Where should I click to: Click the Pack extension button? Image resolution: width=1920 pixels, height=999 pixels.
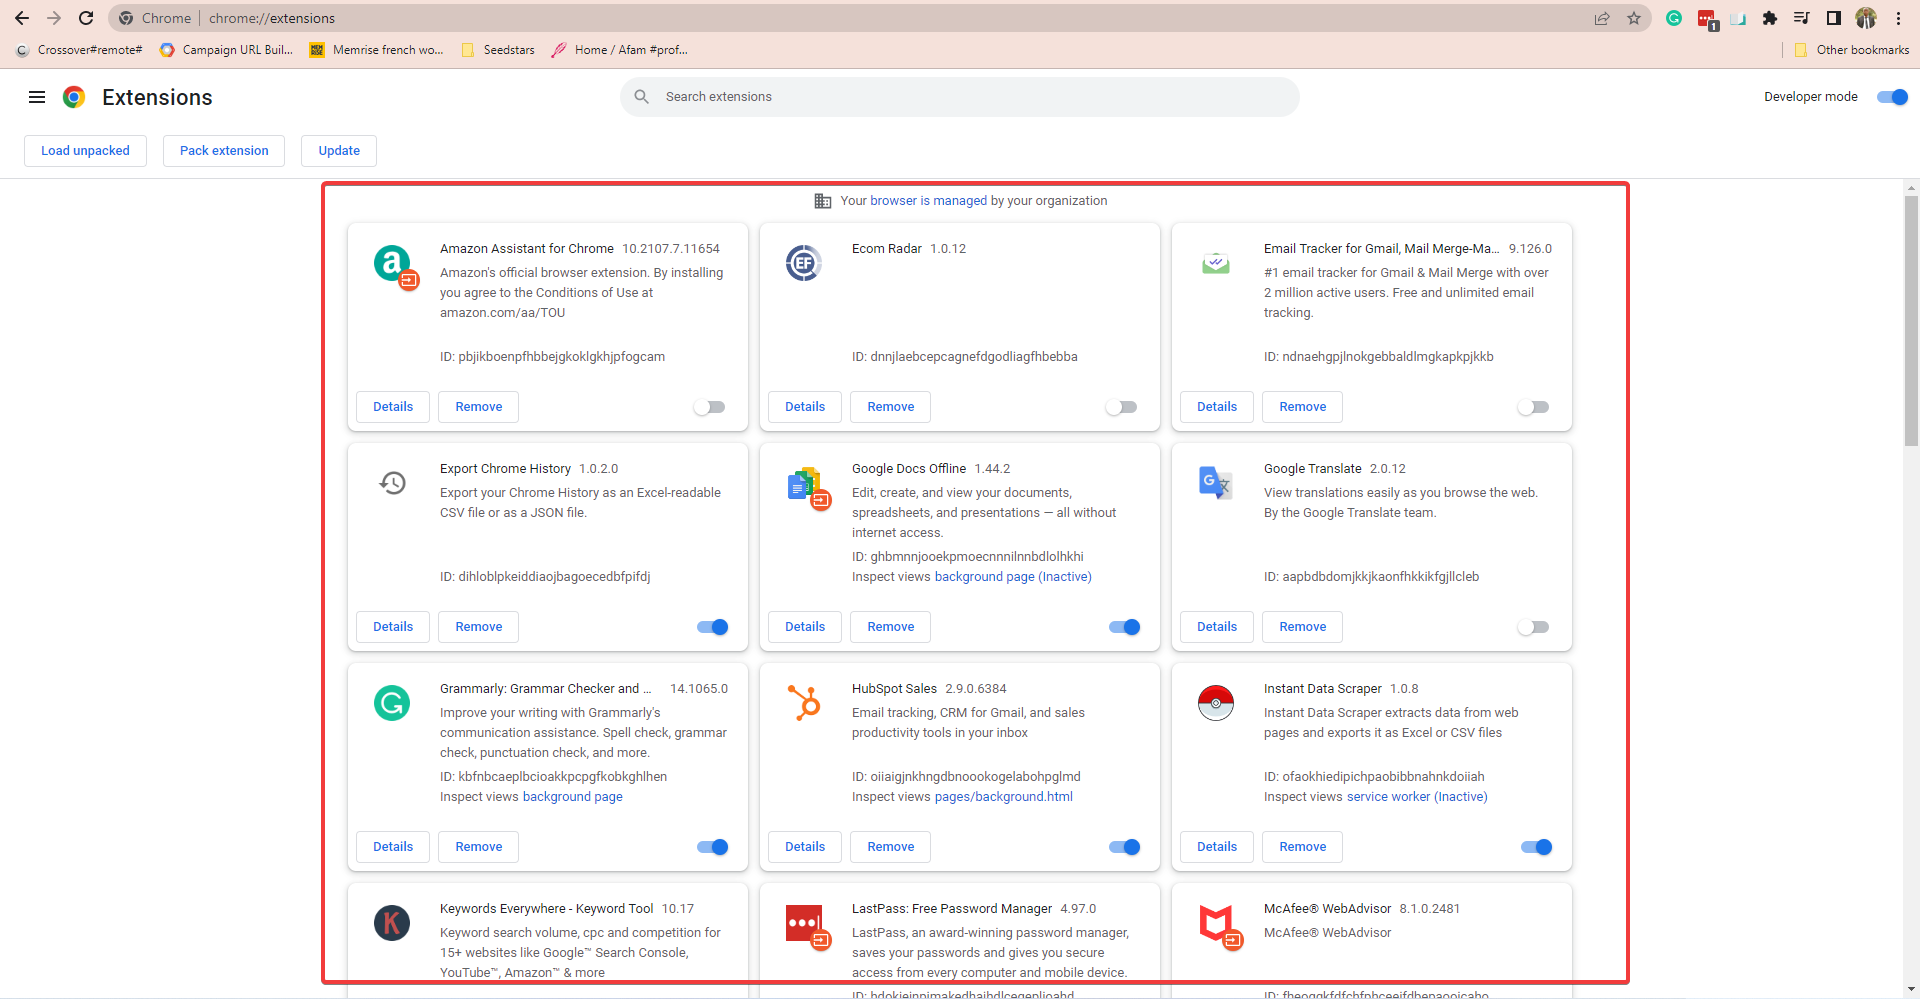click(224, 151)
